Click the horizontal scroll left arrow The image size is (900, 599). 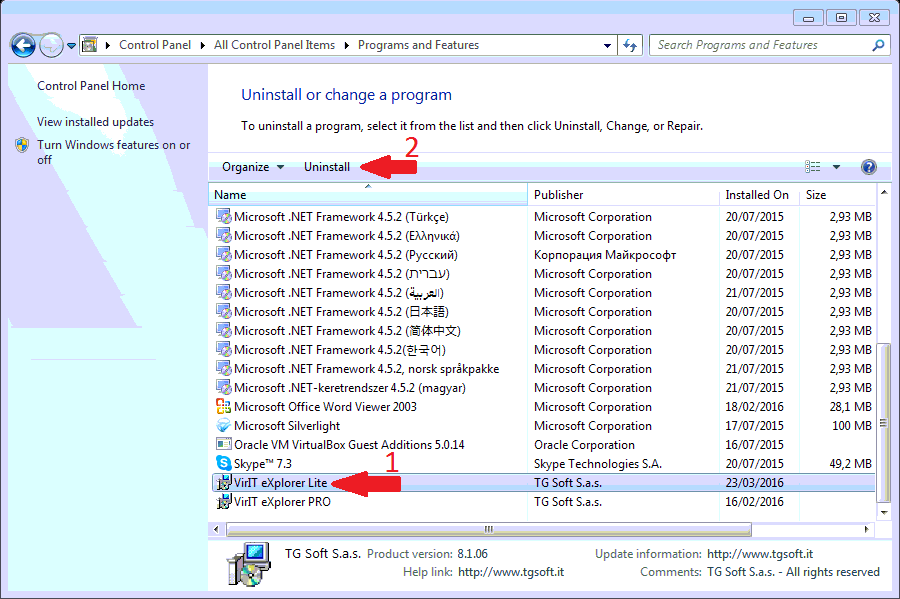[216, 529]
